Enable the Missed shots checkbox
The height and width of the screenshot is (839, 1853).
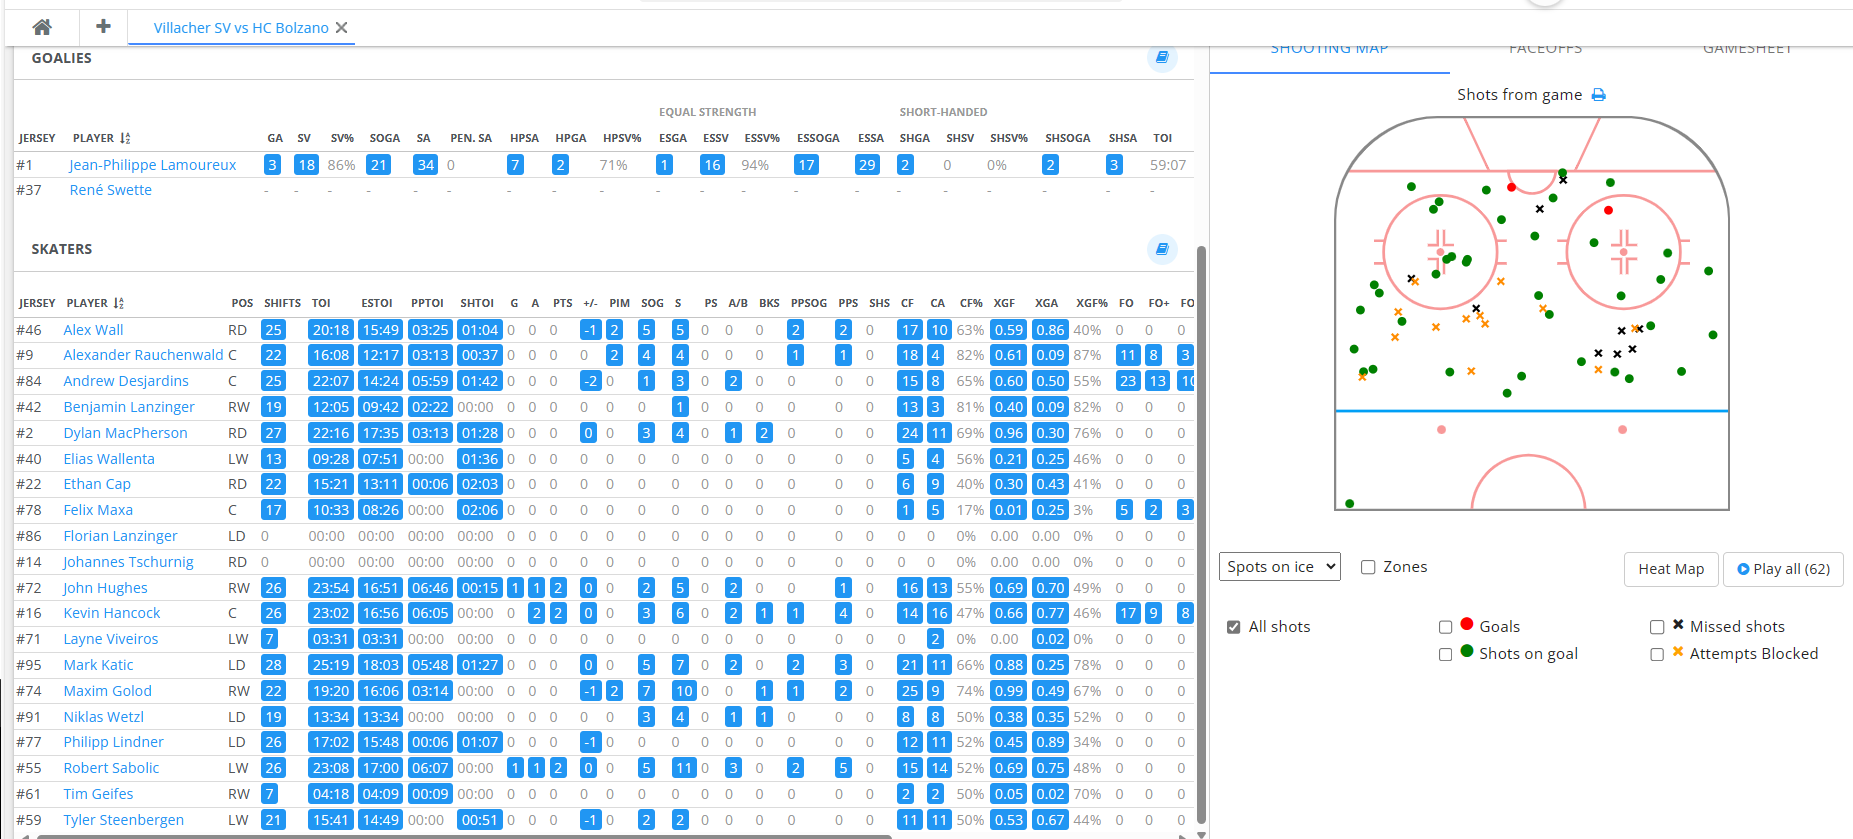(1657, 627)
